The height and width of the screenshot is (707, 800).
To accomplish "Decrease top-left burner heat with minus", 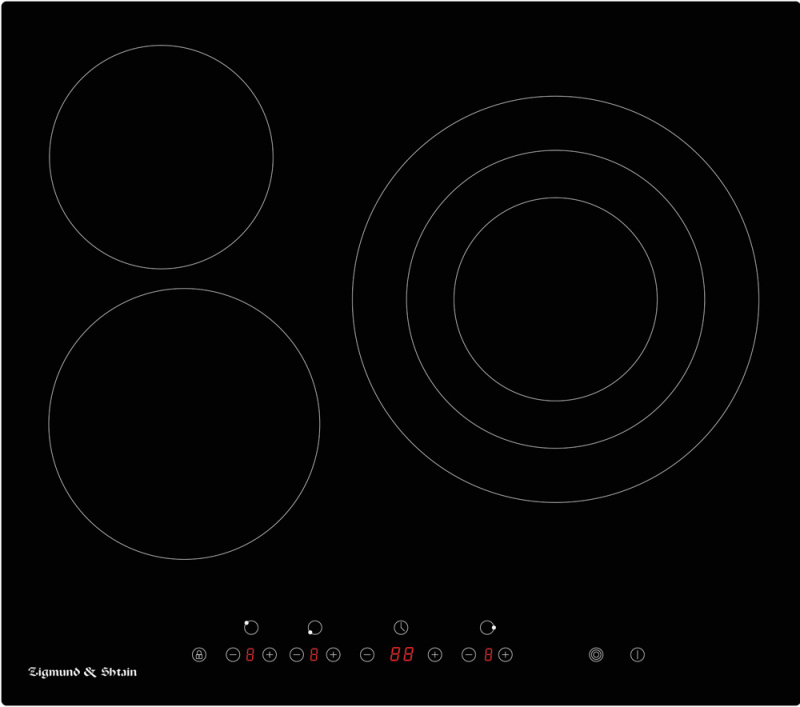I will (232, 655).
